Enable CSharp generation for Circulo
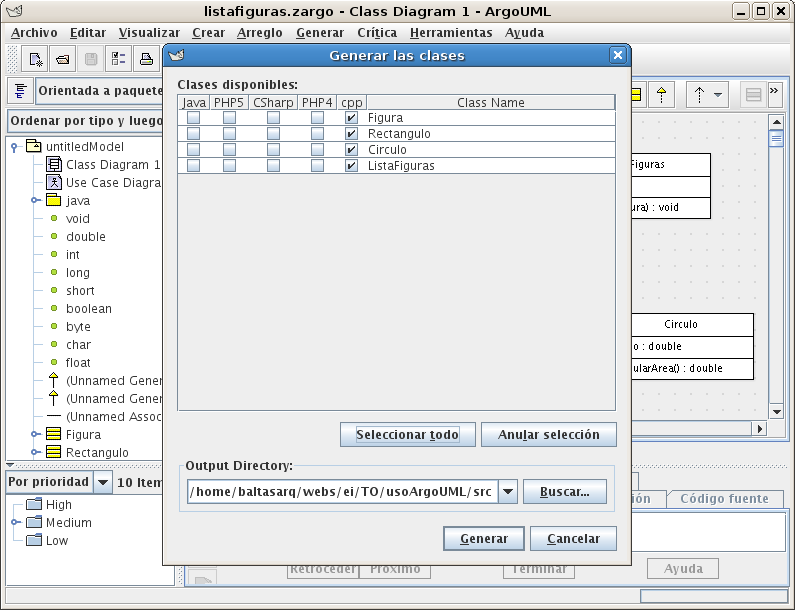The image size is (795, 610). coord(273,150)
